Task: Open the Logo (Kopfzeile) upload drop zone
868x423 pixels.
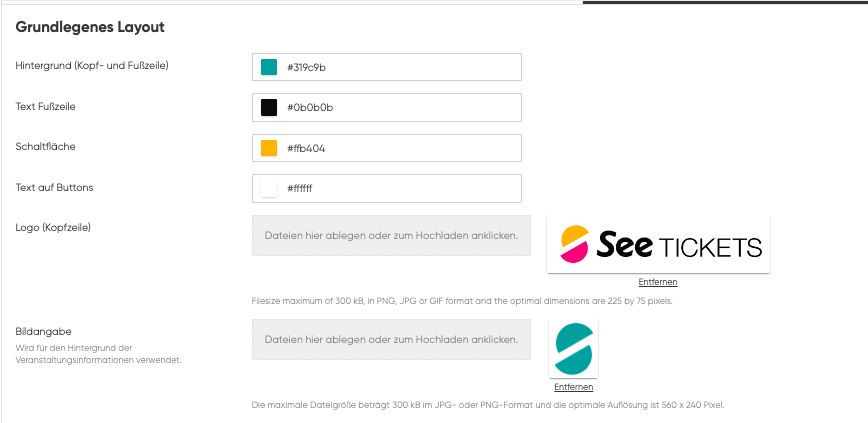Action: [x=391, y=235]
